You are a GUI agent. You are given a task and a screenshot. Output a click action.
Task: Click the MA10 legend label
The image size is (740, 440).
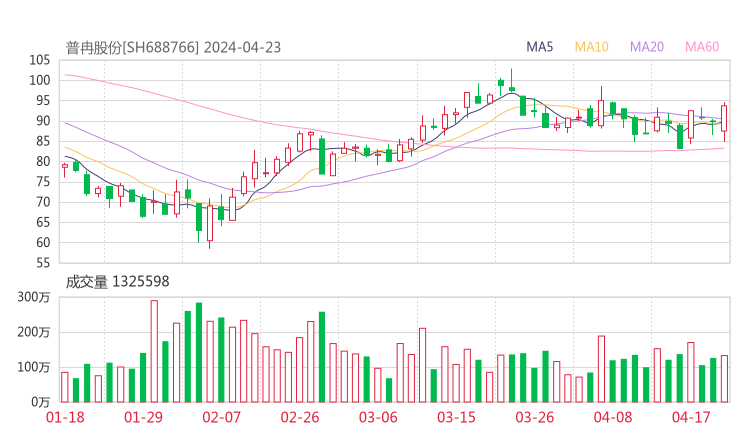[591, 47]
